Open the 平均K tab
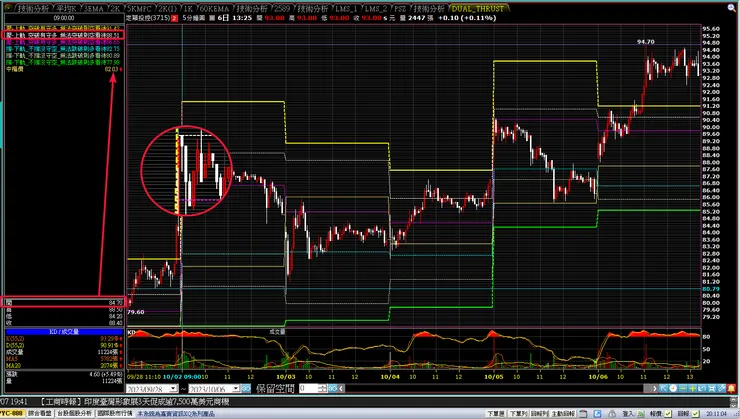740x419 pixels. pos(67,8)
